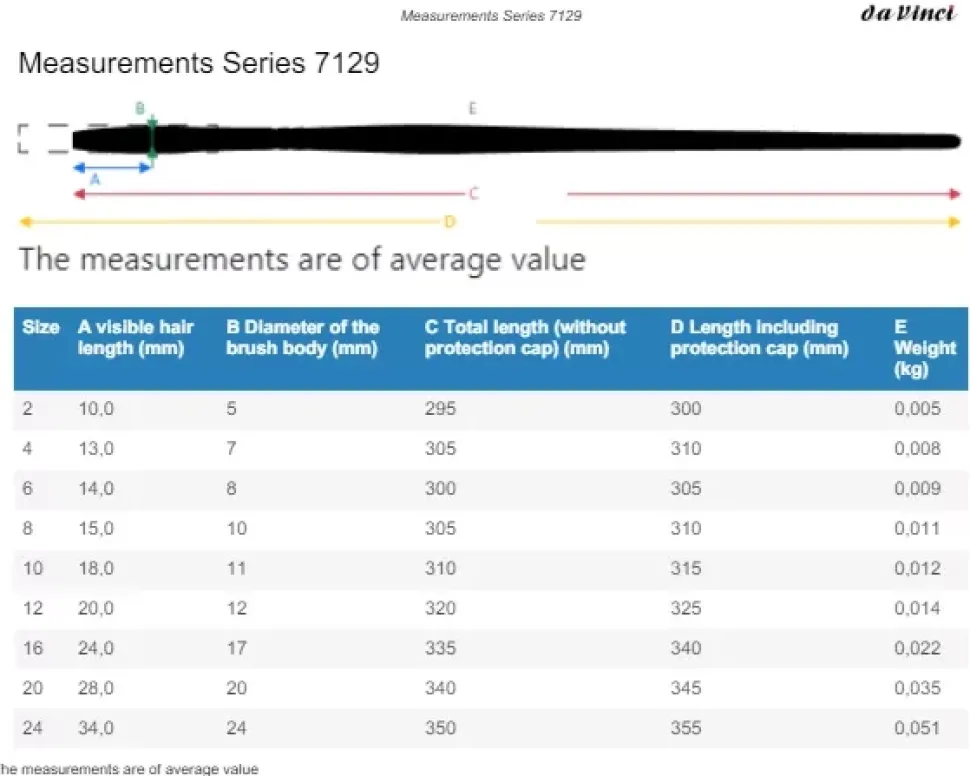Click the D Length including protection cap header

click(759, 337)
